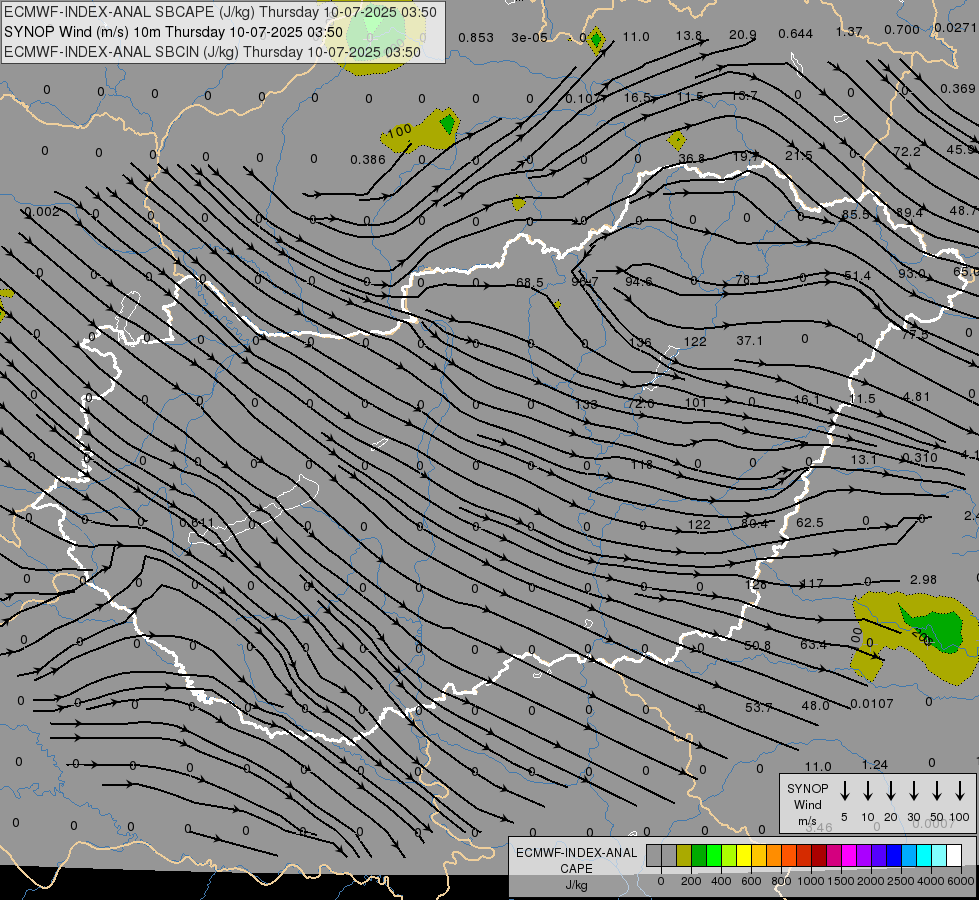The image size is (979, 900).
Task: Click the map value '68.5'
Action: tap(529, 283)
